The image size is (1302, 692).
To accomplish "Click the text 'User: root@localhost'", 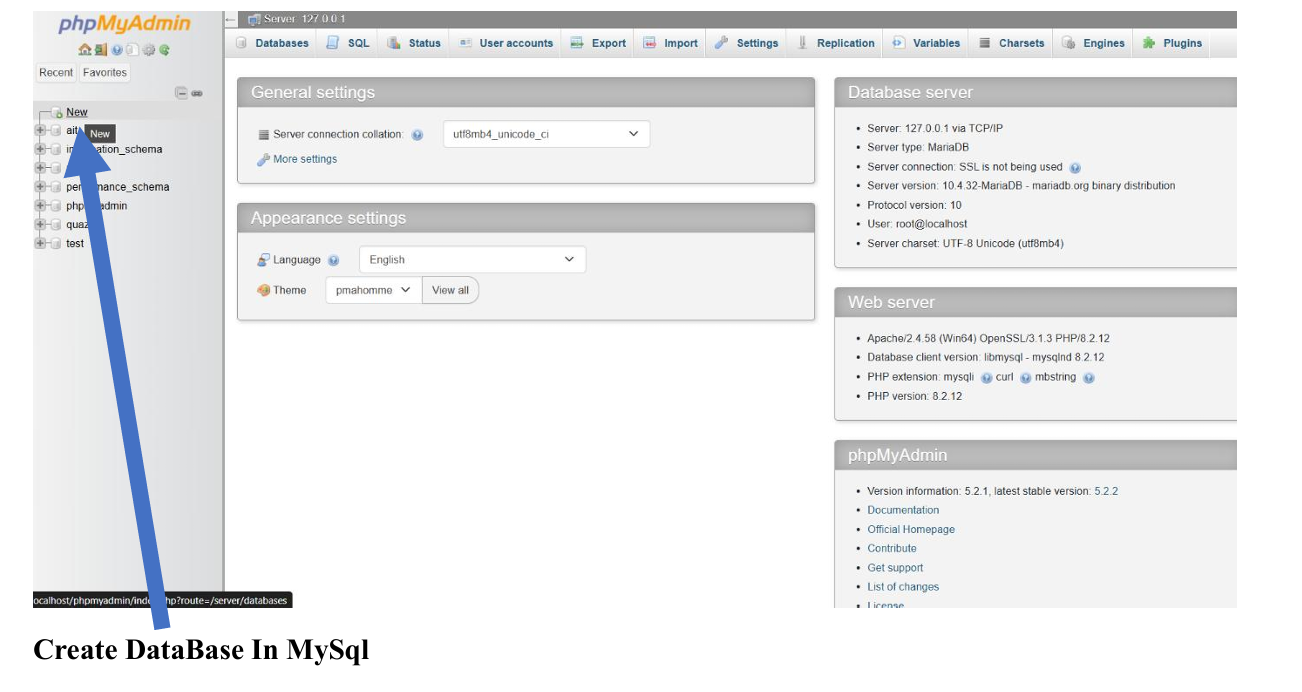I will coord(917,224).
